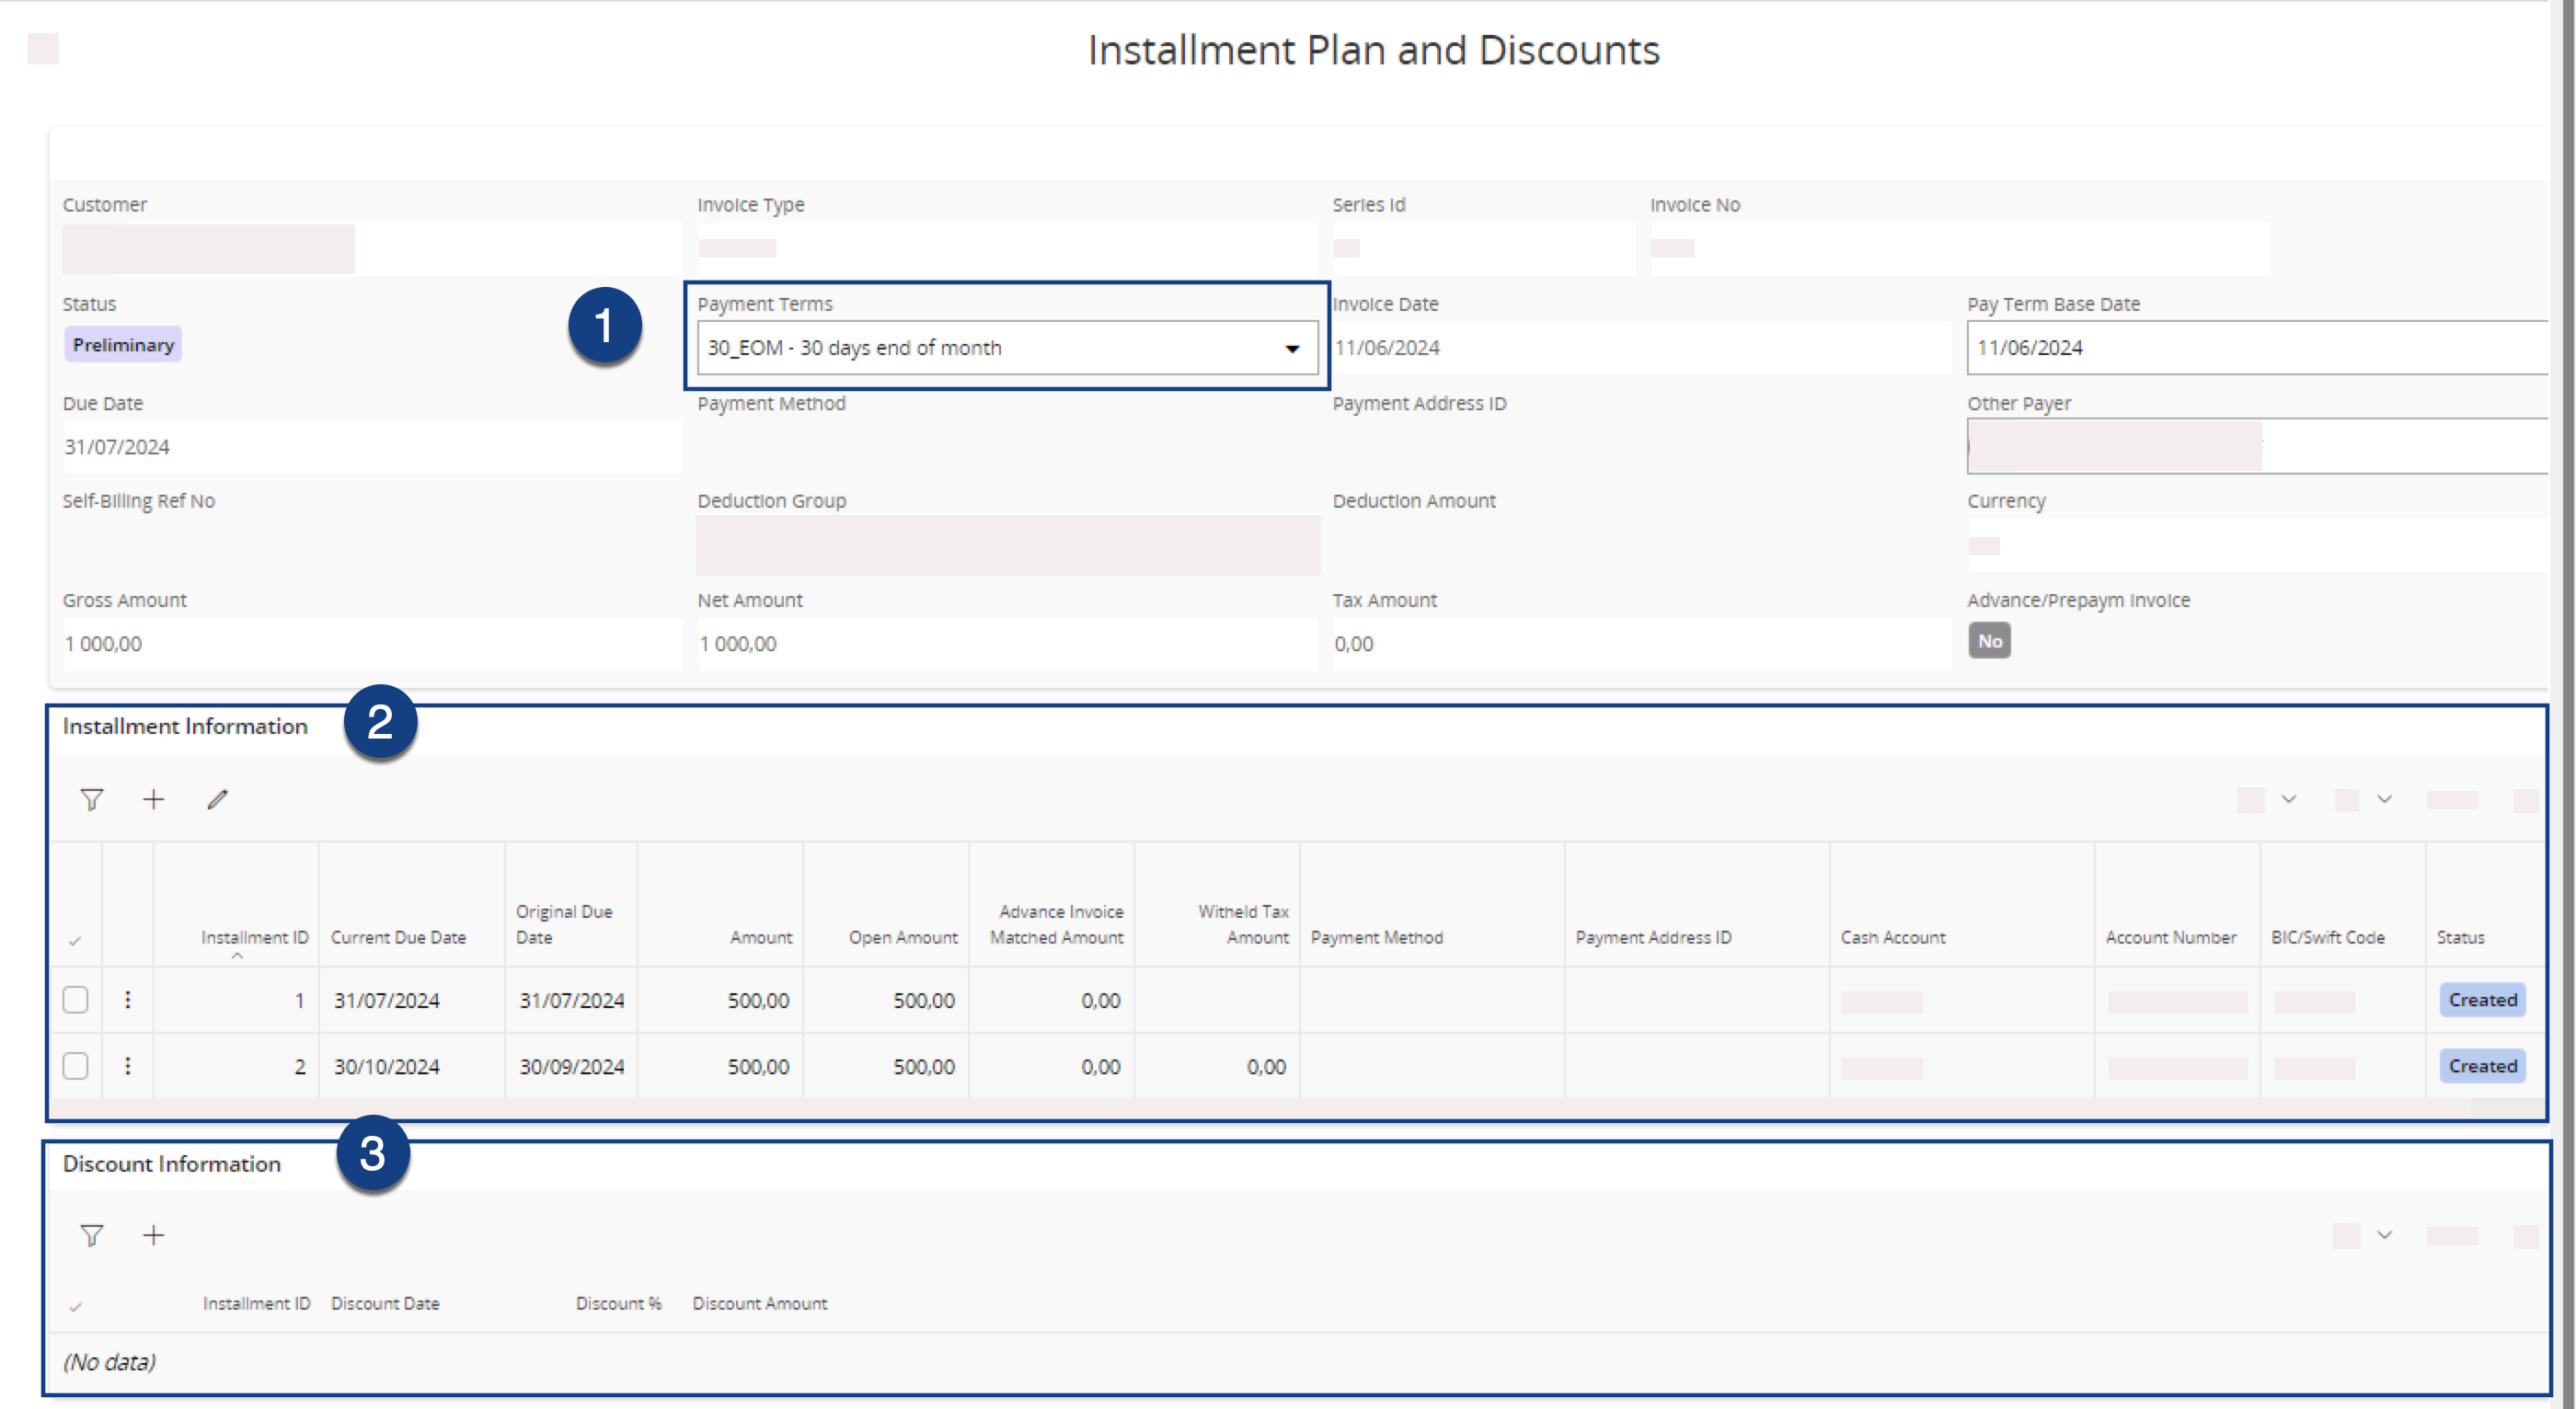Open Payment Terms dropdown list
Screen dimensions: 2576x1409
(1292, 348)
